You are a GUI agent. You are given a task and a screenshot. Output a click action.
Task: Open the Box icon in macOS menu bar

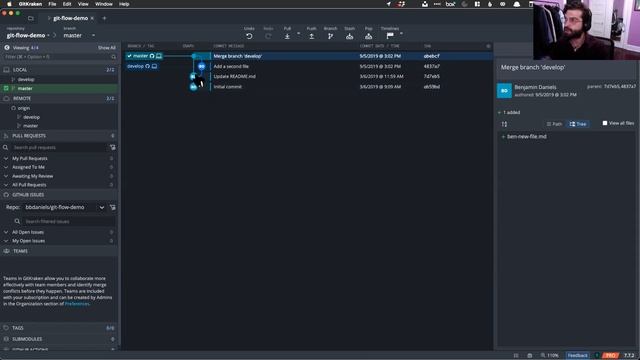coord(450,4)
